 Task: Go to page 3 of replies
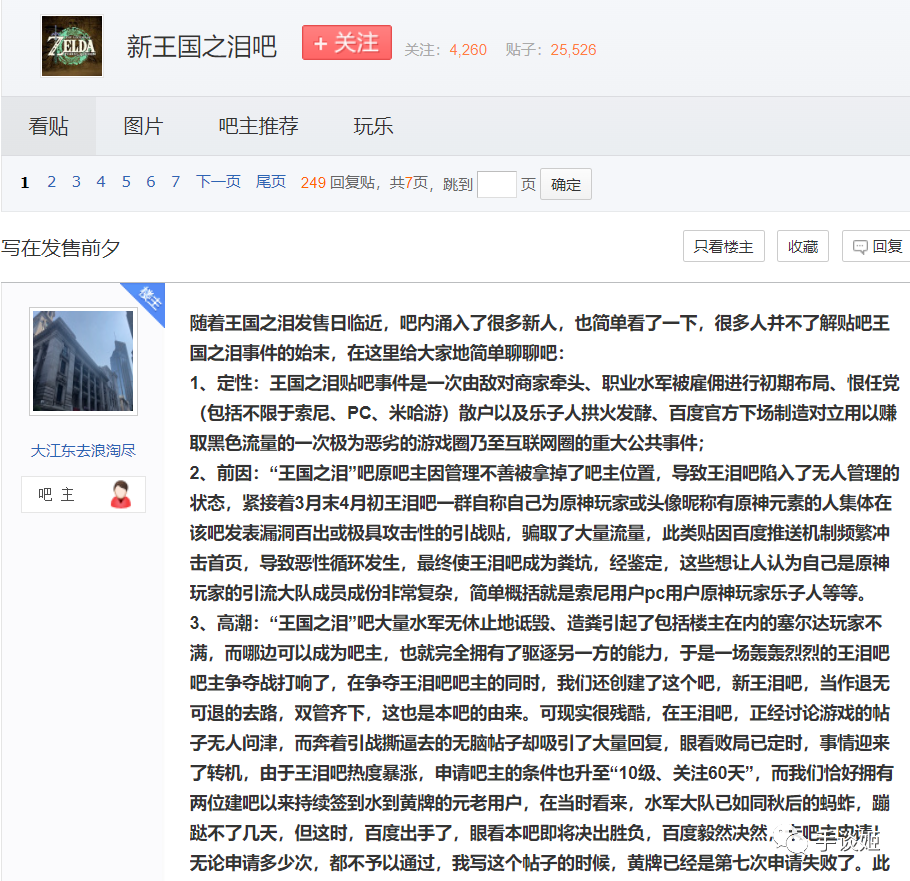click(x=76, y=182)
